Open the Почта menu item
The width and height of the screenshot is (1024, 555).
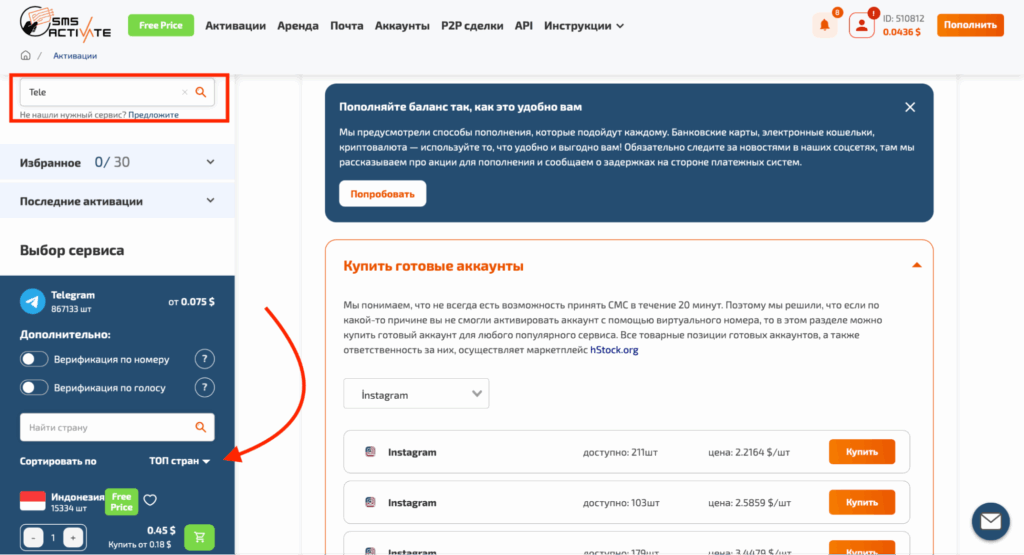[x=347, y=25]
